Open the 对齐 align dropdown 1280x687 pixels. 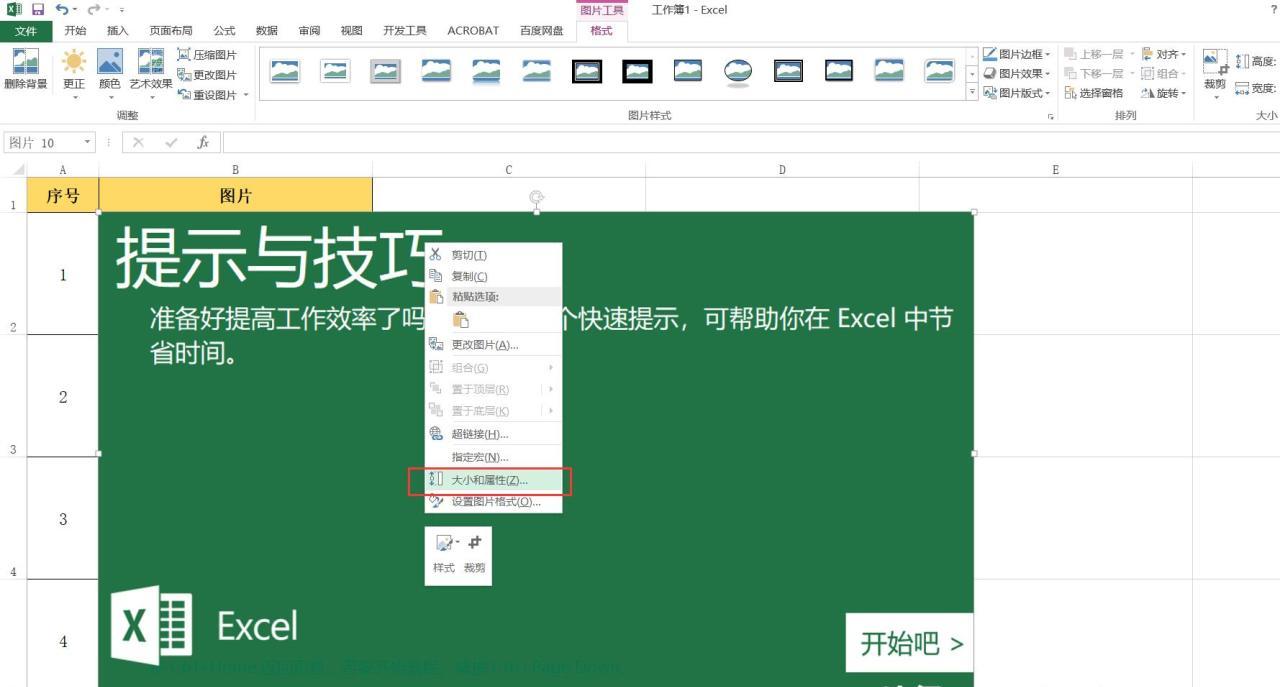tap(1164, 54)
